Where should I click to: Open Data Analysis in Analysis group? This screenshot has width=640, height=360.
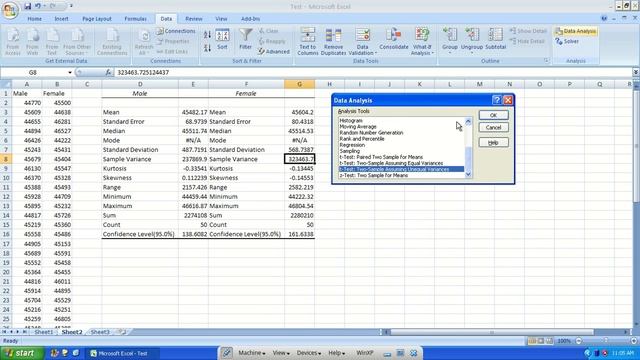pos(576,31)
